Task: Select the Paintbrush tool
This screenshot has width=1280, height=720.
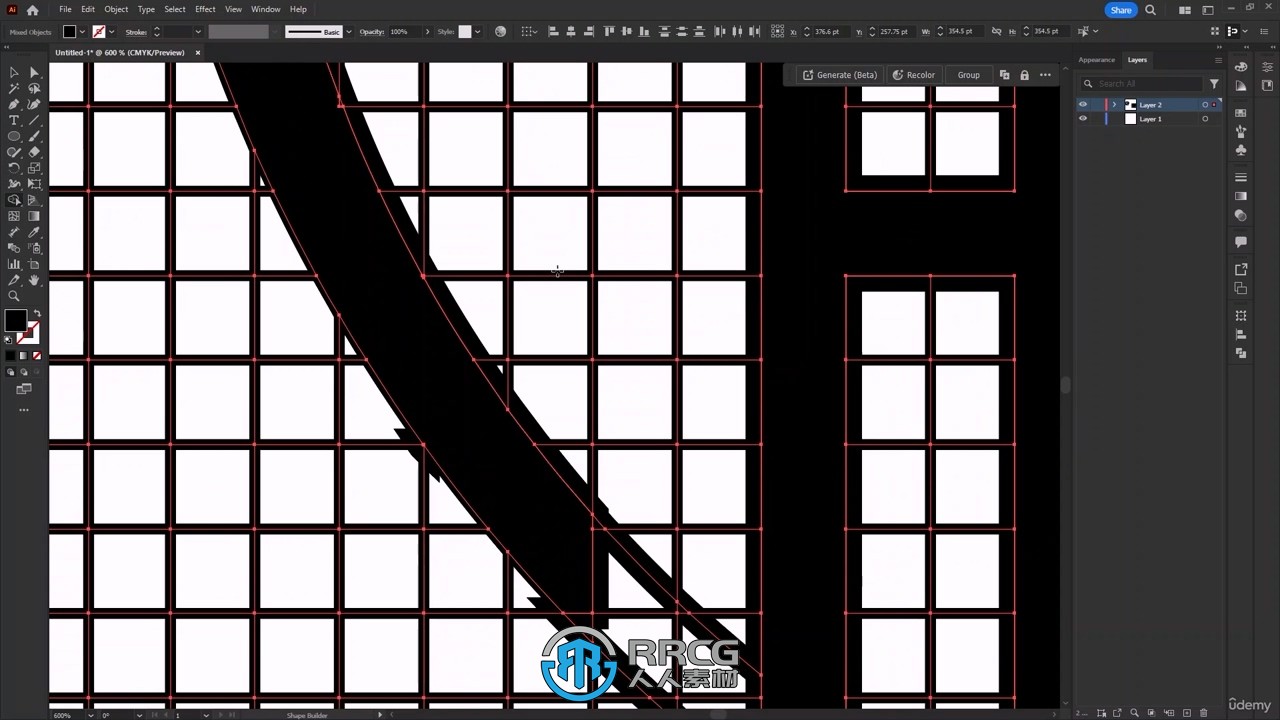Action: pos(34,136)
